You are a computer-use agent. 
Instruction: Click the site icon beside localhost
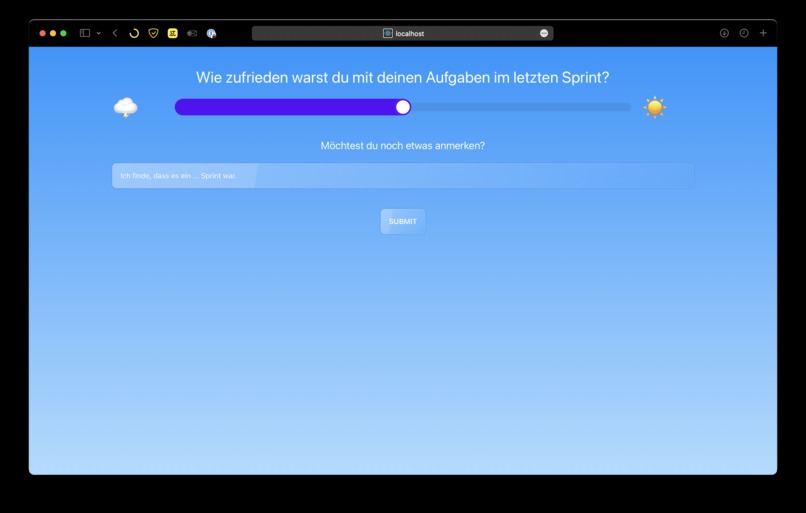click(388, 33)
